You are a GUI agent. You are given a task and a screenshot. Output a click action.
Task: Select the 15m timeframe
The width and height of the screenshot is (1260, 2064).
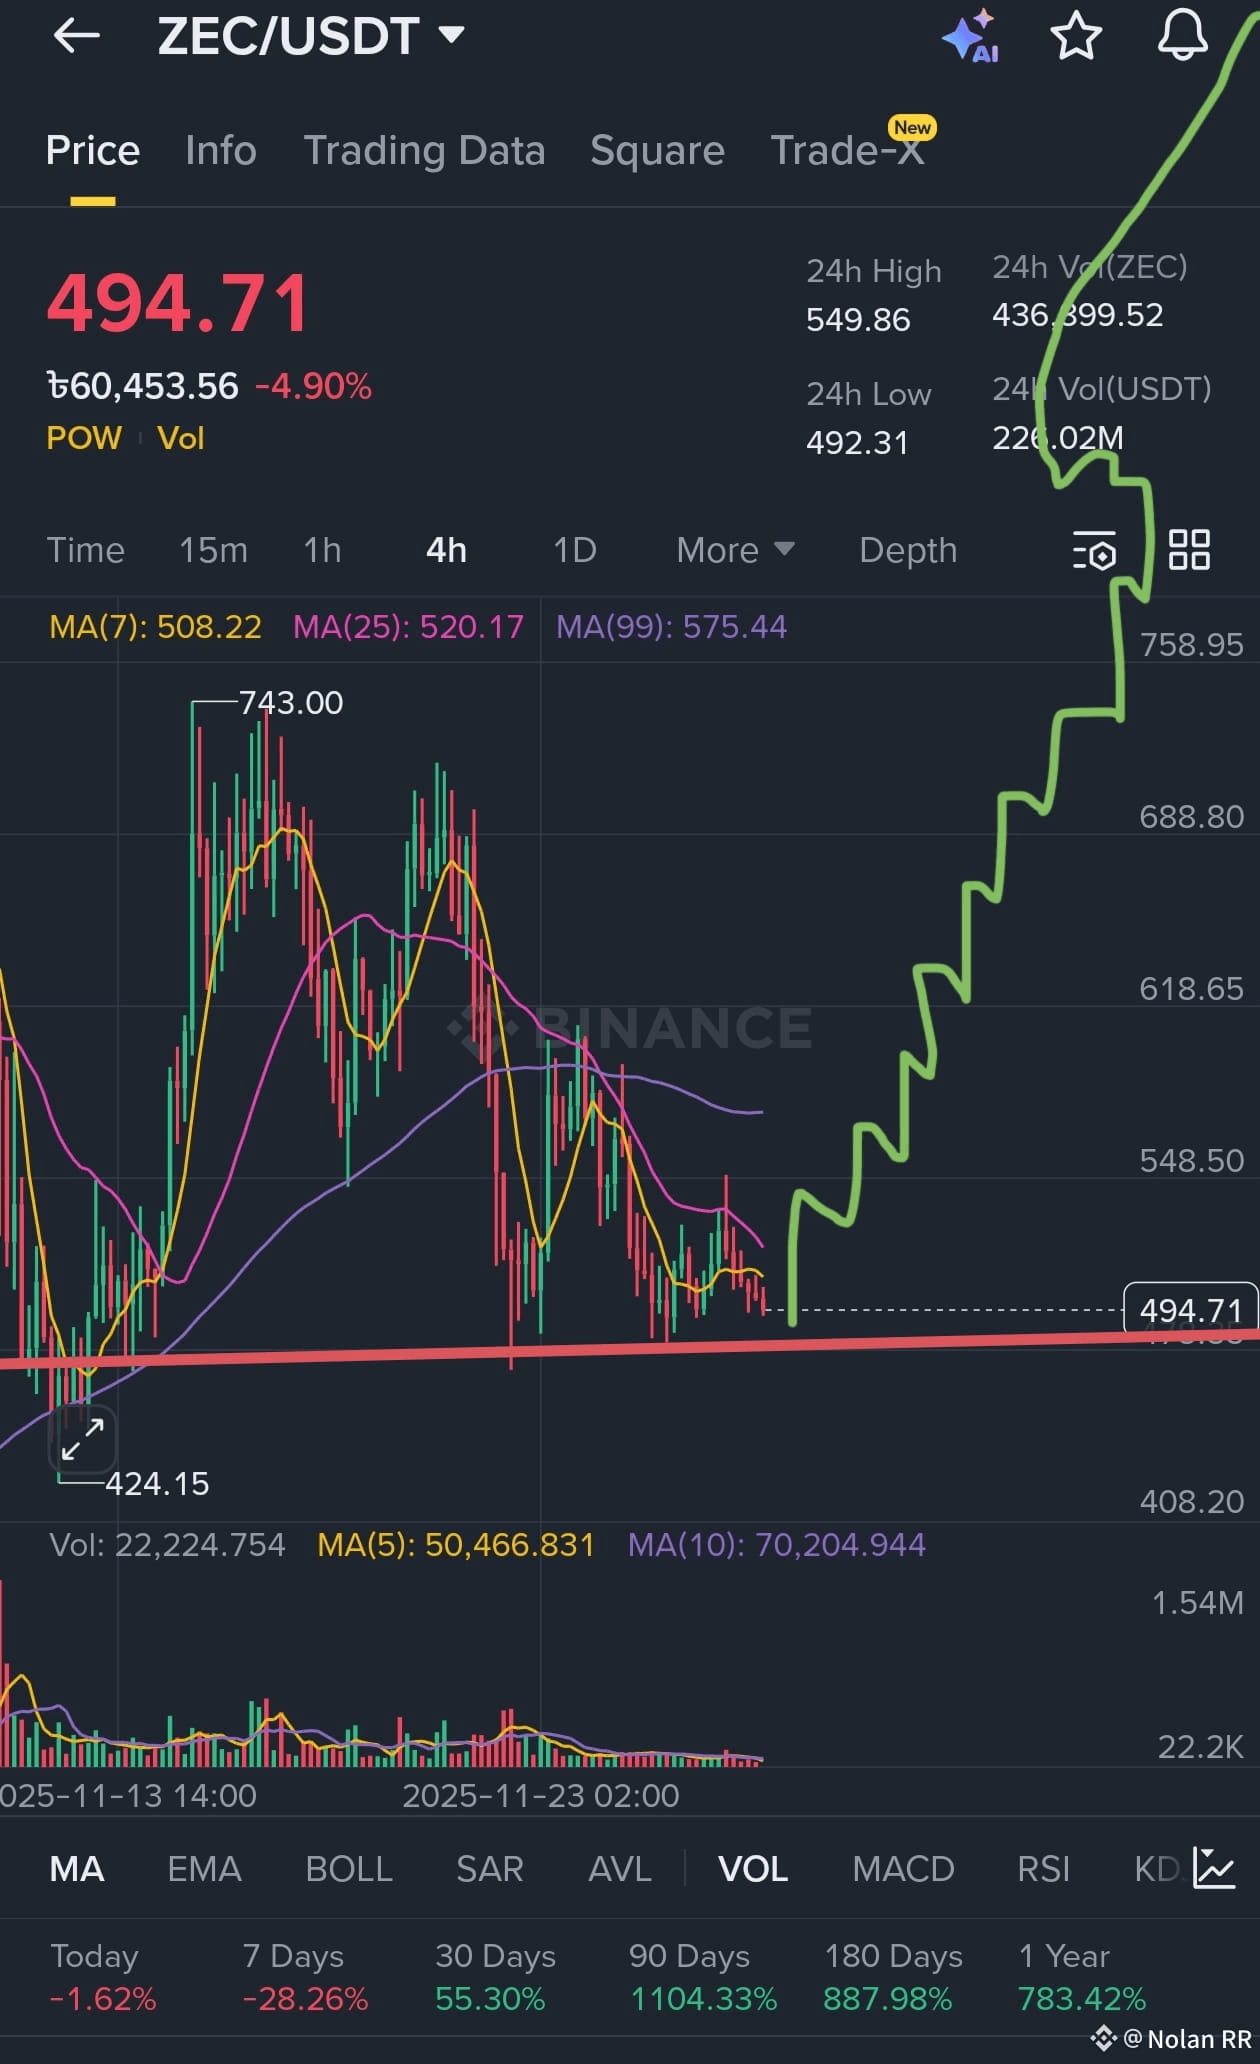(213, 550)
